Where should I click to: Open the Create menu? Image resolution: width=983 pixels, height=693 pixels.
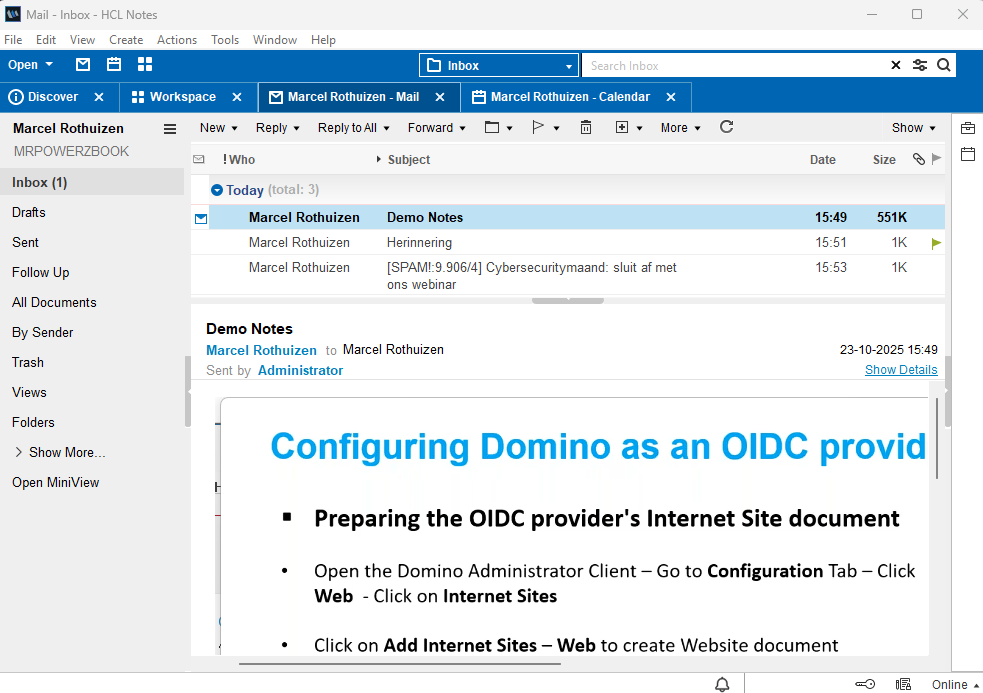[126, 40]
